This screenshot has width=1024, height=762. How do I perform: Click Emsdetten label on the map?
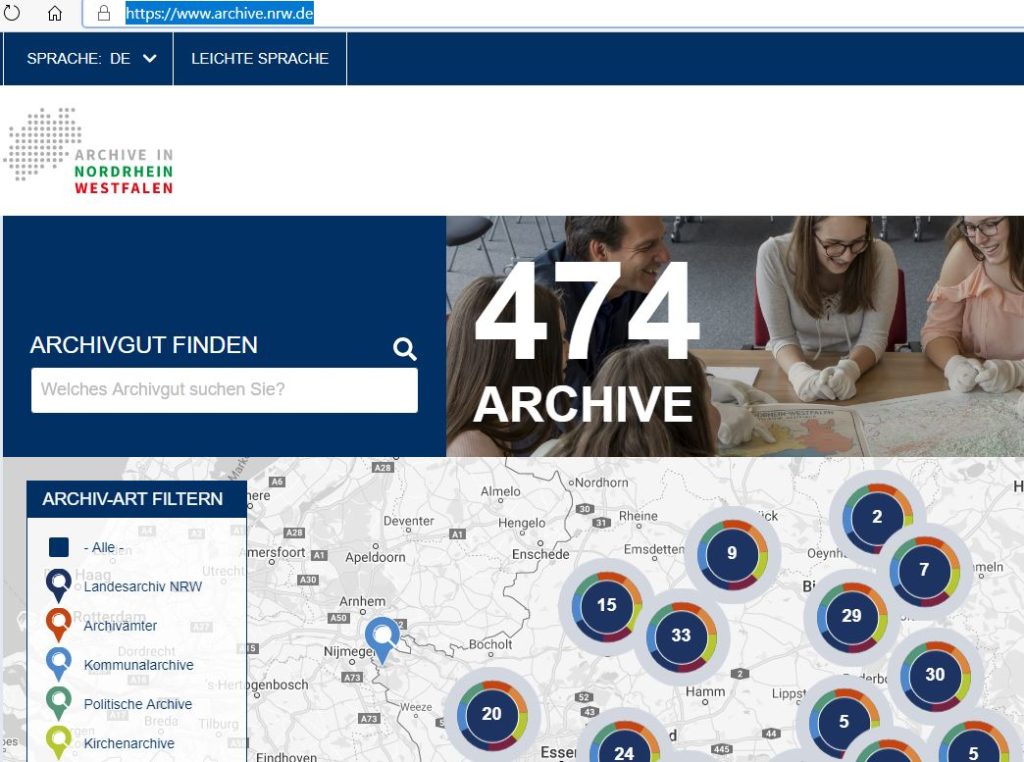tap(654, 550)
